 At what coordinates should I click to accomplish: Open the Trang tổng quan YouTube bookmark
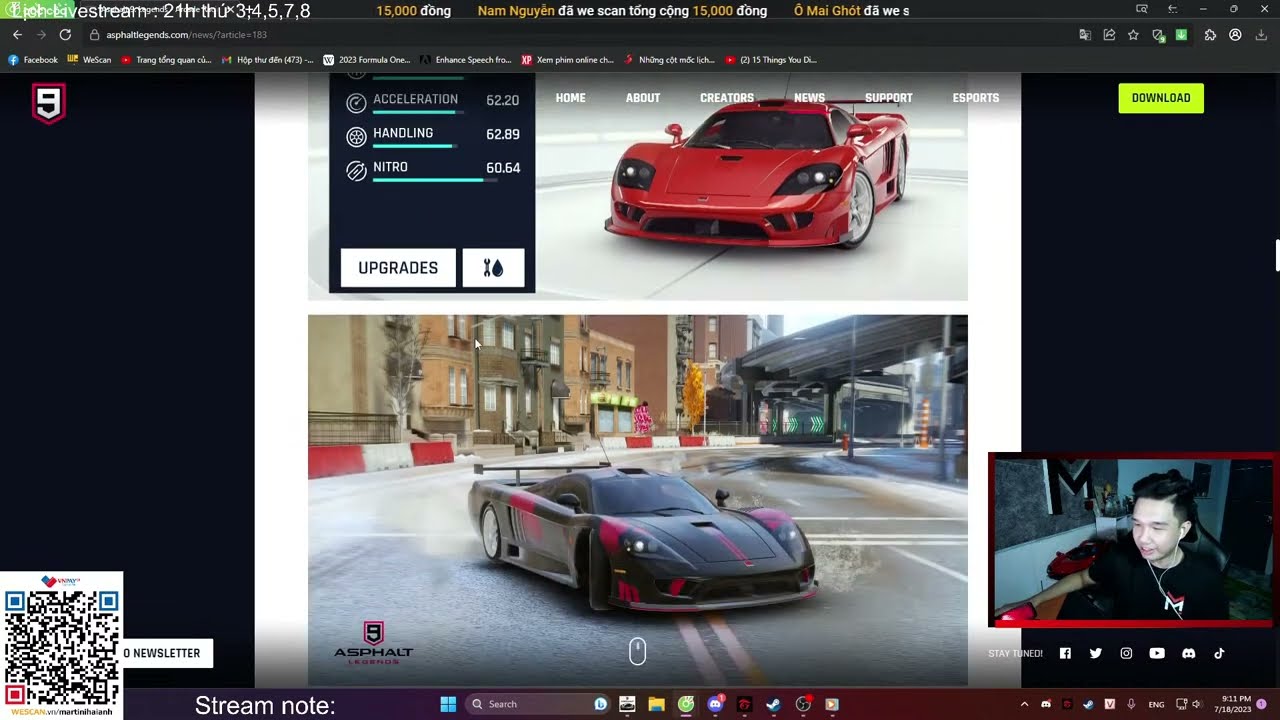[x=166, y=60]
